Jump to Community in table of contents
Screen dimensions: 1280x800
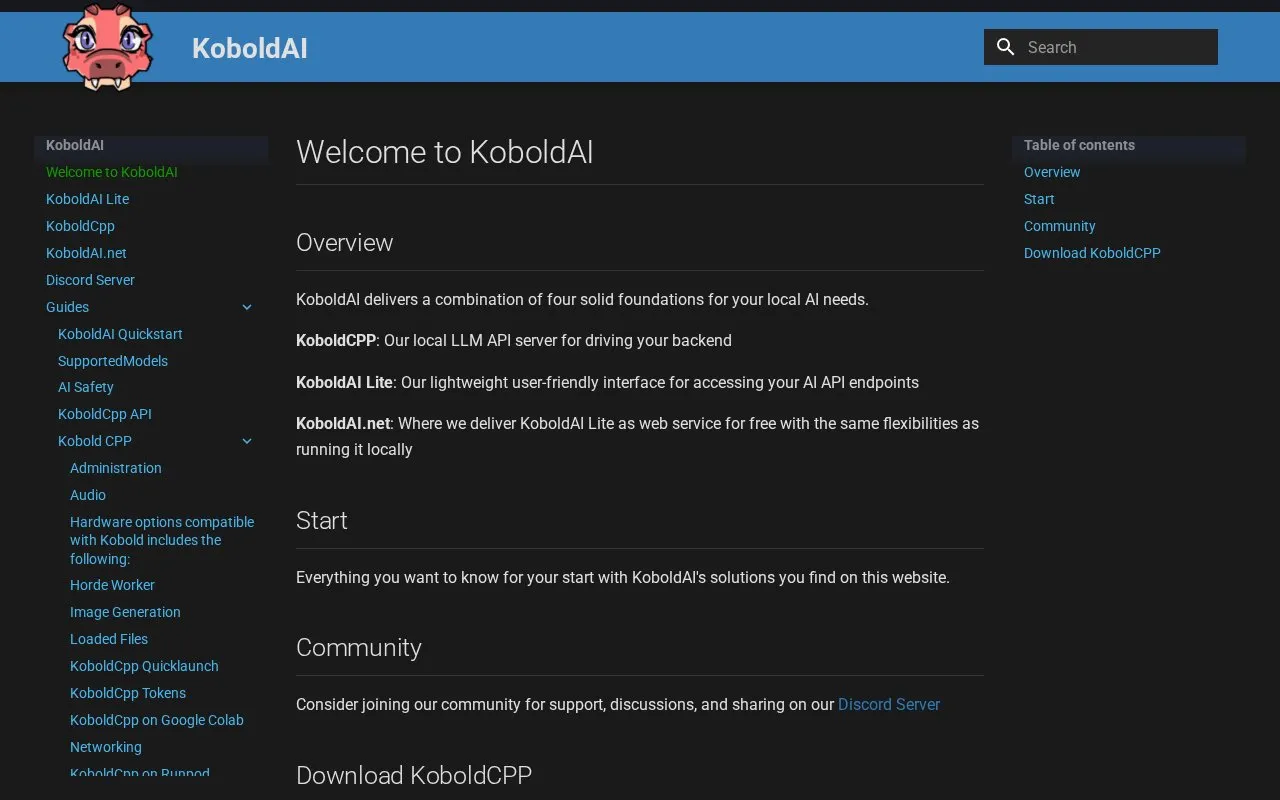click(x=1060, y=226)
